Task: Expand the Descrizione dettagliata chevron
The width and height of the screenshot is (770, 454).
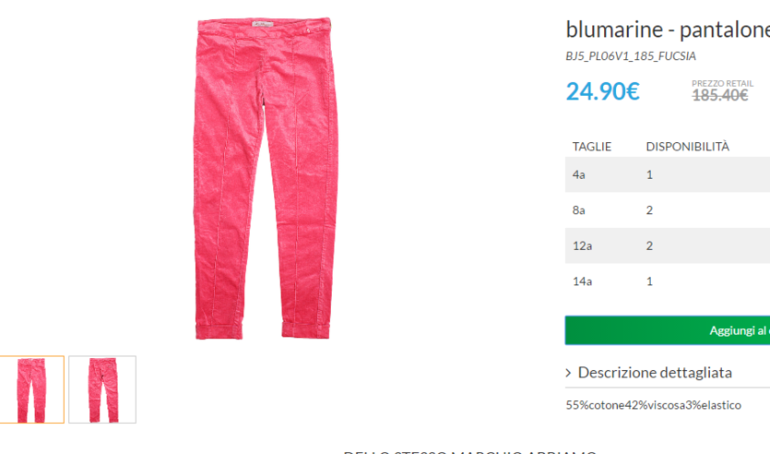Action: (x=568, y=373)
